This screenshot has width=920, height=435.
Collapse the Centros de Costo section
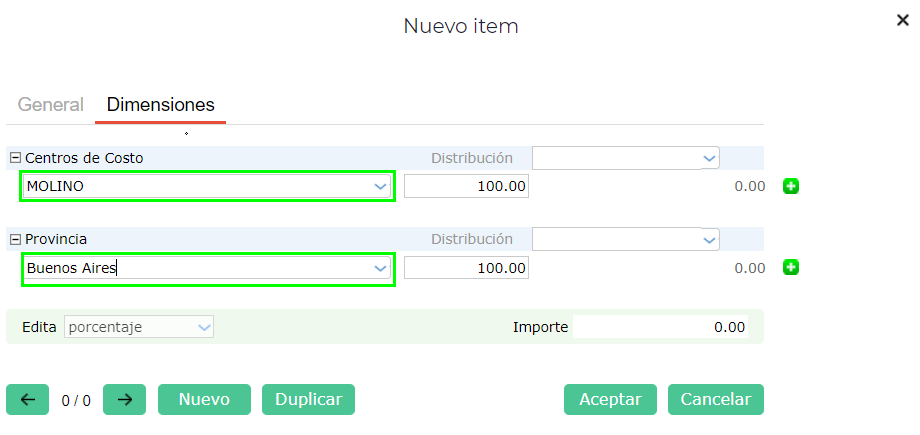click(15, 158)
